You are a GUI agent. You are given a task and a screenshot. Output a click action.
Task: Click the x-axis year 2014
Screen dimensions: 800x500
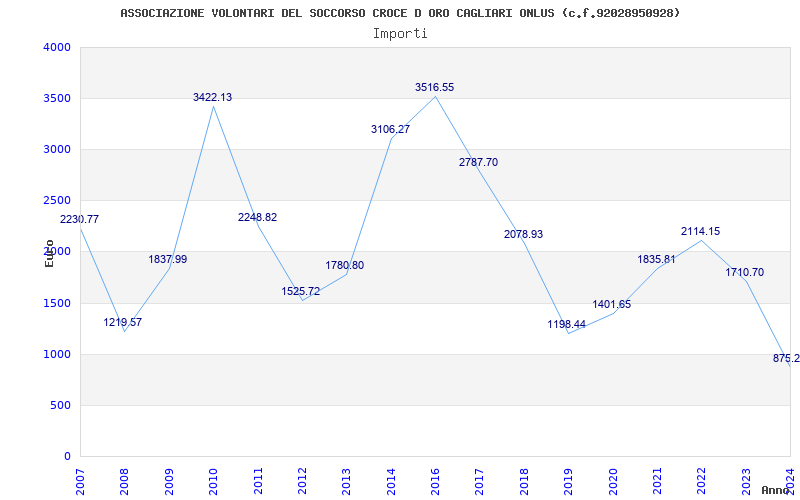tap(391, 481)
